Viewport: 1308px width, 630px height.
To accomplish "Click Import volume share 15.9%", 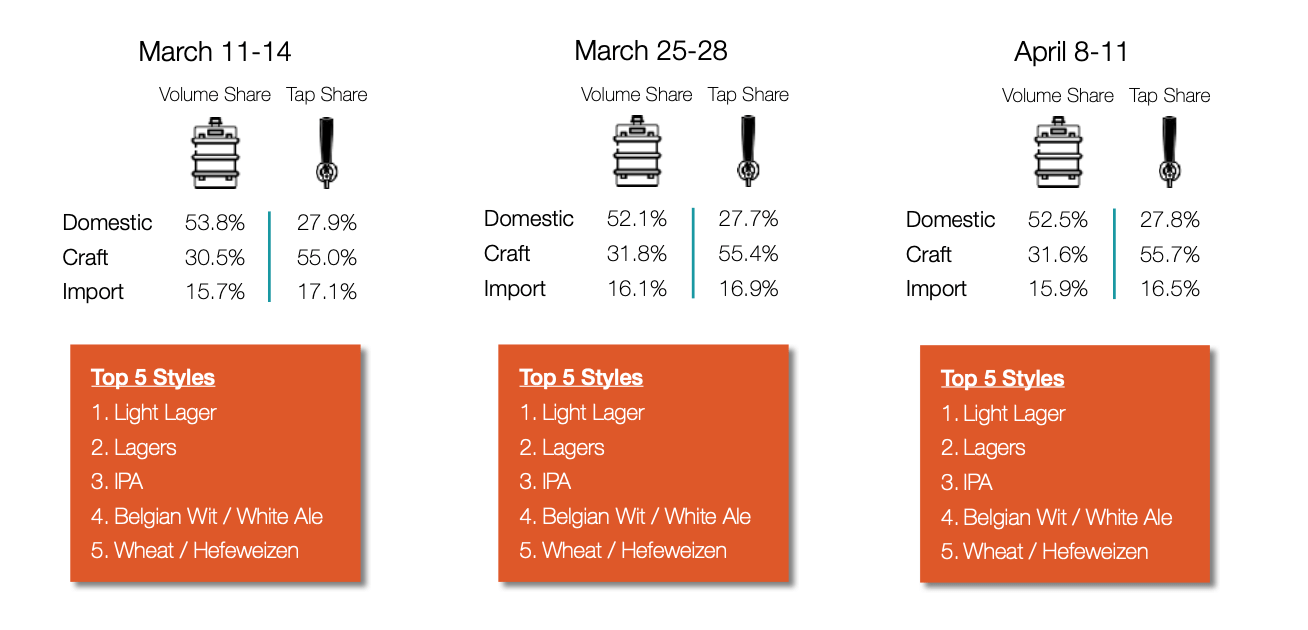I will point(1058,289).
